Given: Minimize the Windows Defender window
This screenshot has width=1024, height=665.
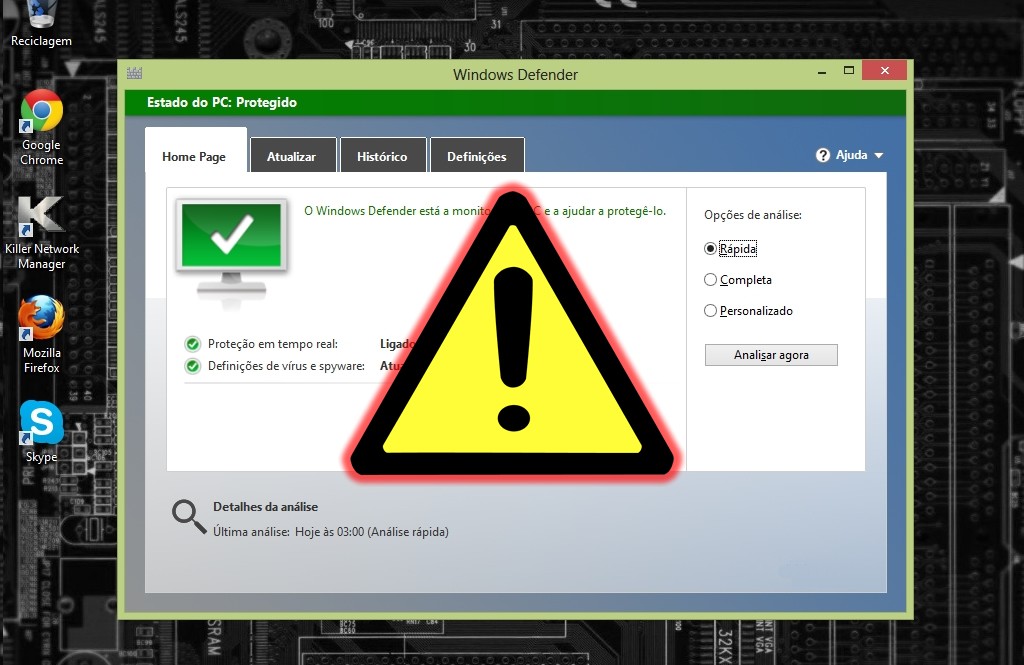Looking at the screenshot, I should (x=822, y=71).
